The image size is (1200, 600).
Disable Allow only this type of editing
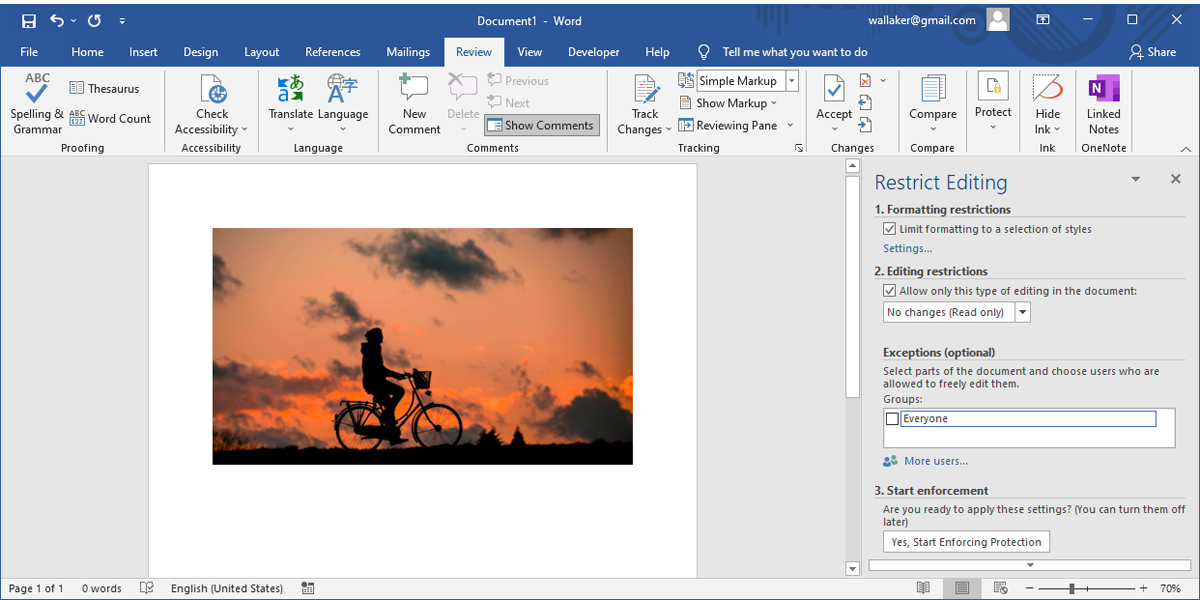pyautogui.click(x=890, y=290)
